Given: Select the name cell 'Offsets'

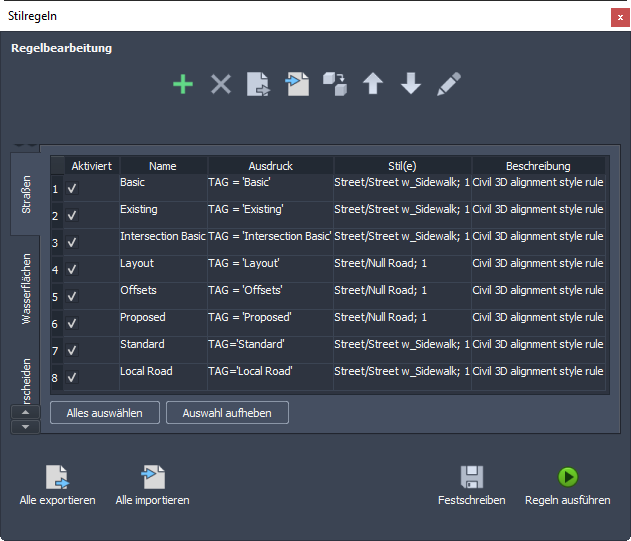Looking at the screenshot, I should point(163,296).
